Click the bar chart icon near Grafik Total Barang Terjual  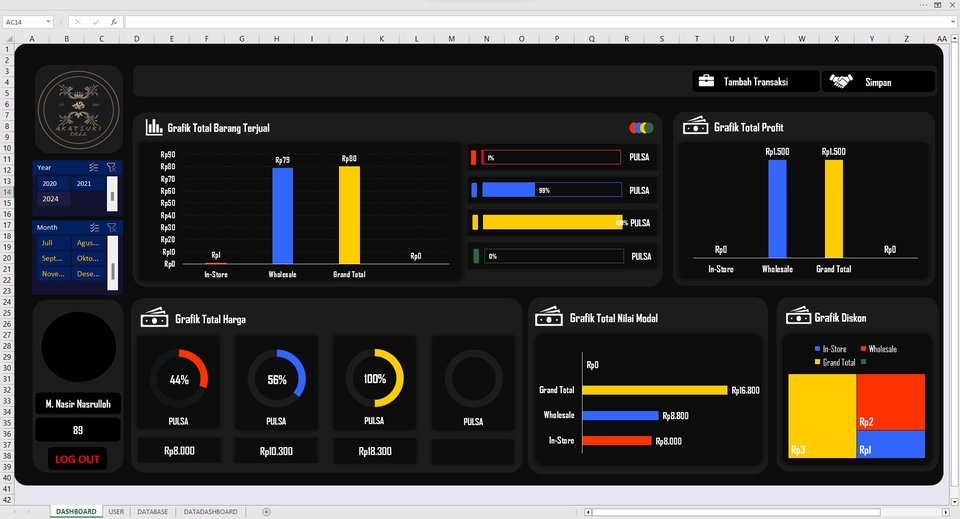(154, 127)
